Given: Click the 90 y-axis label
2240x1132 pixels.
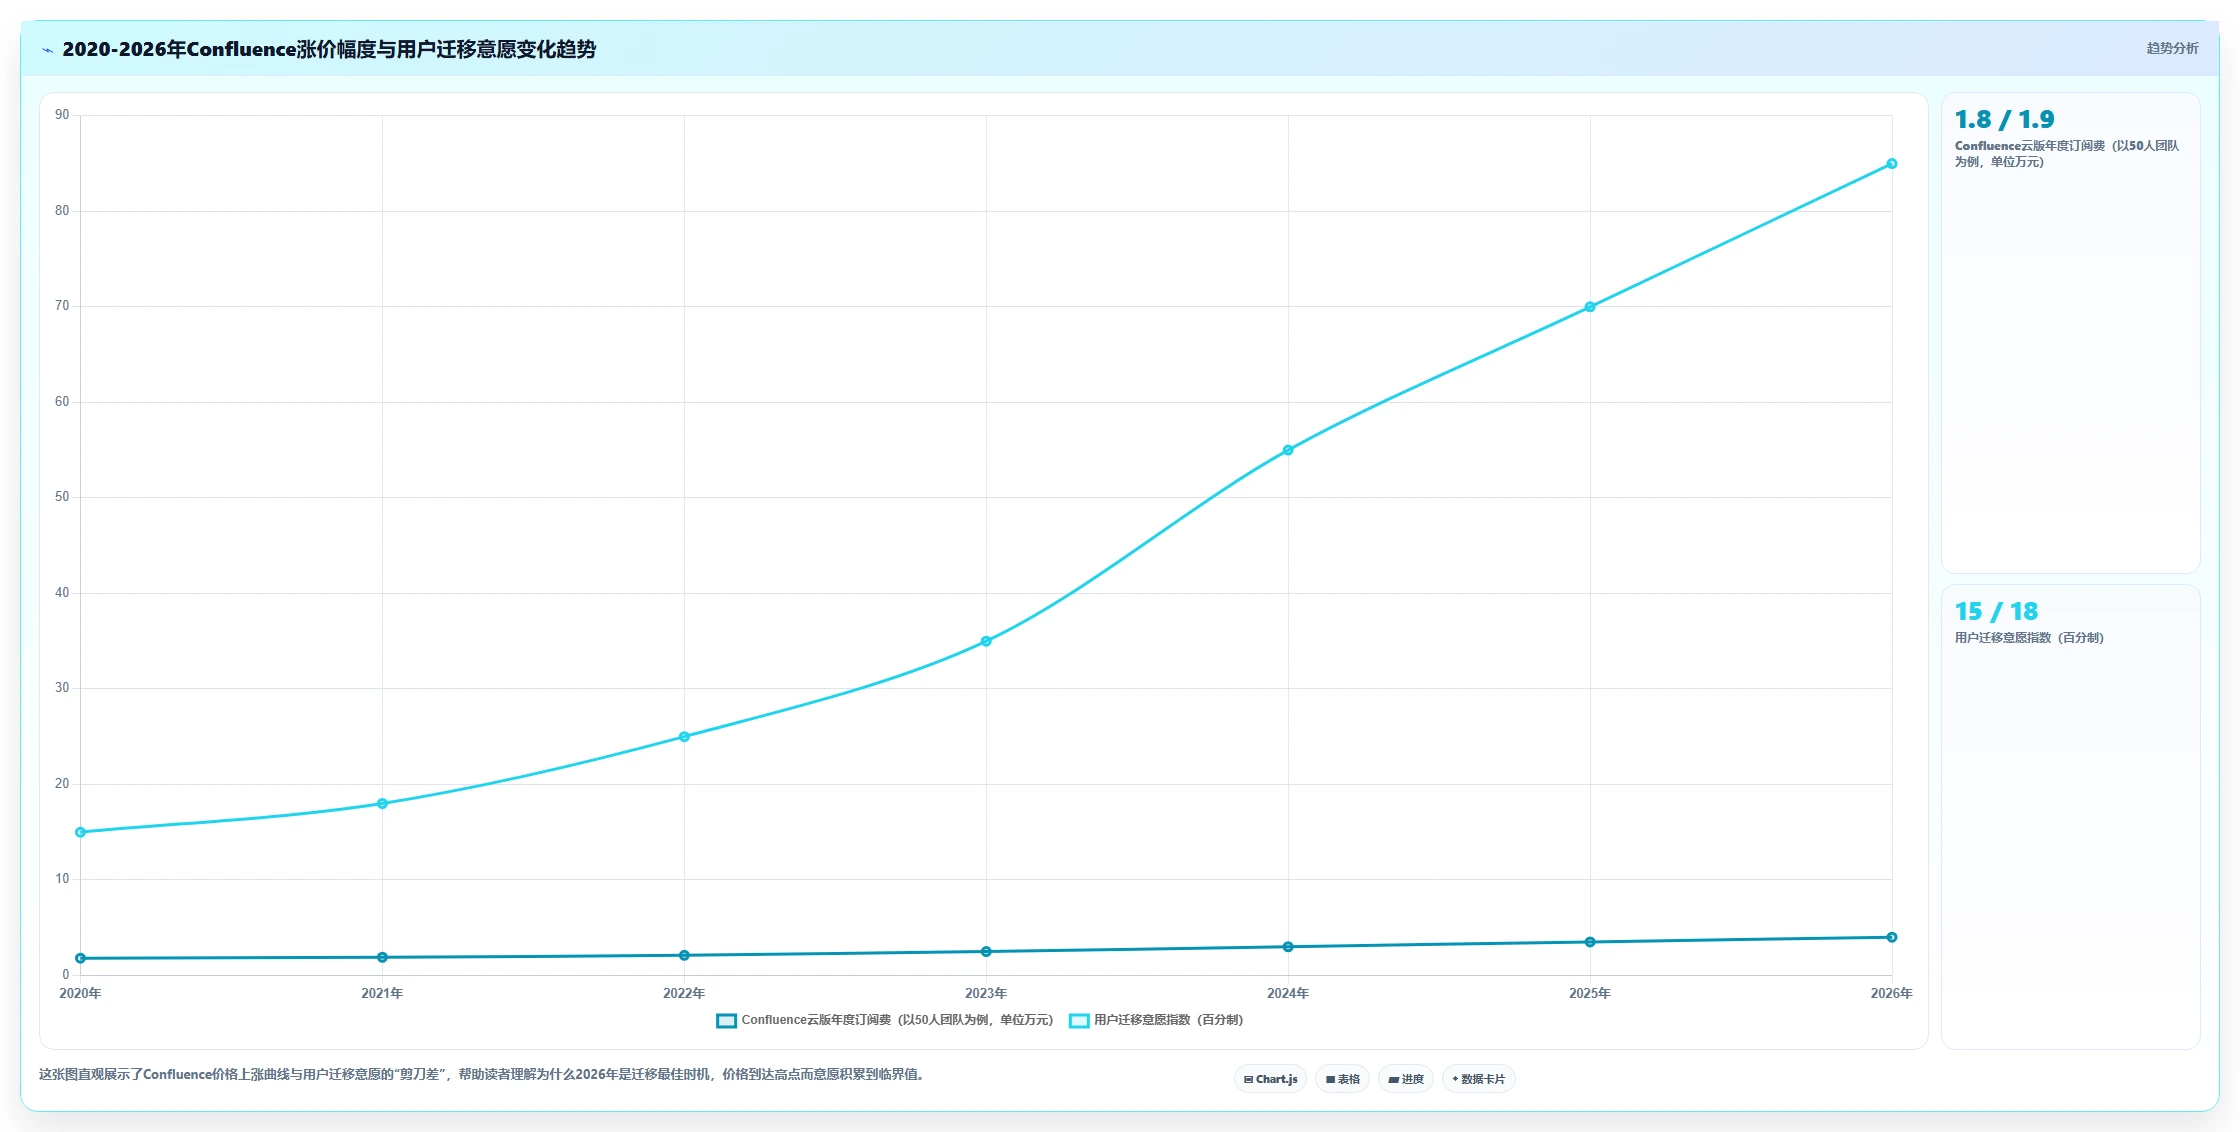Looking at the screenshot, I should (x=62, y=115).
